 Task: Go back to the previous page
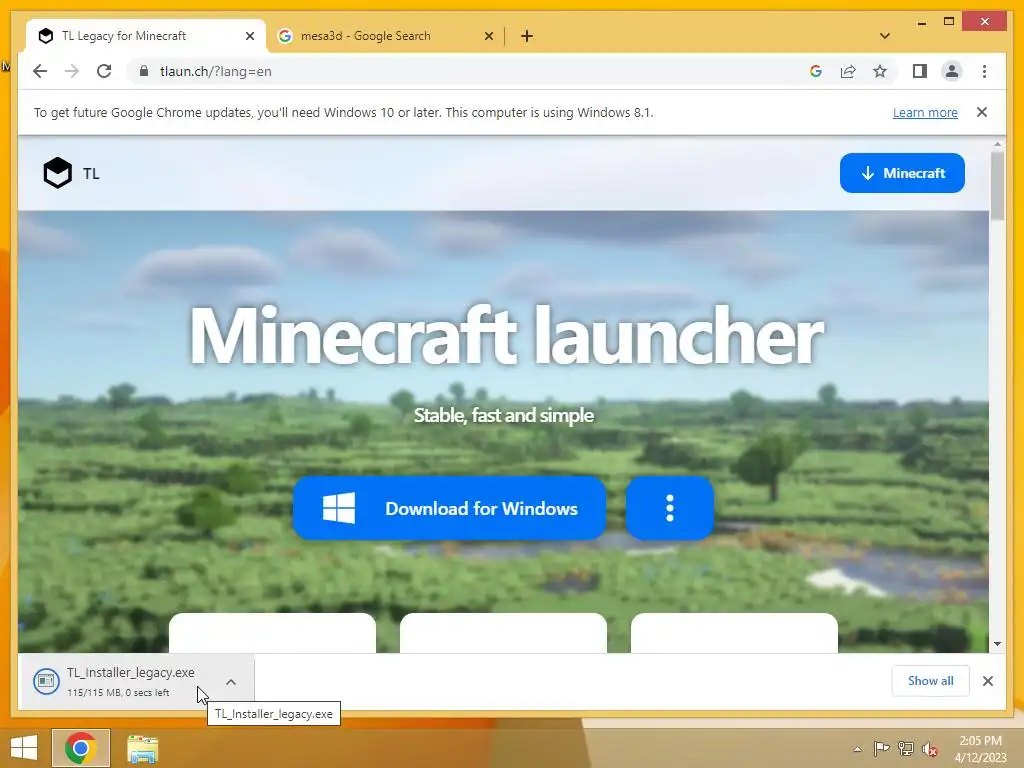pyautogui.click(x=40, y=71)
